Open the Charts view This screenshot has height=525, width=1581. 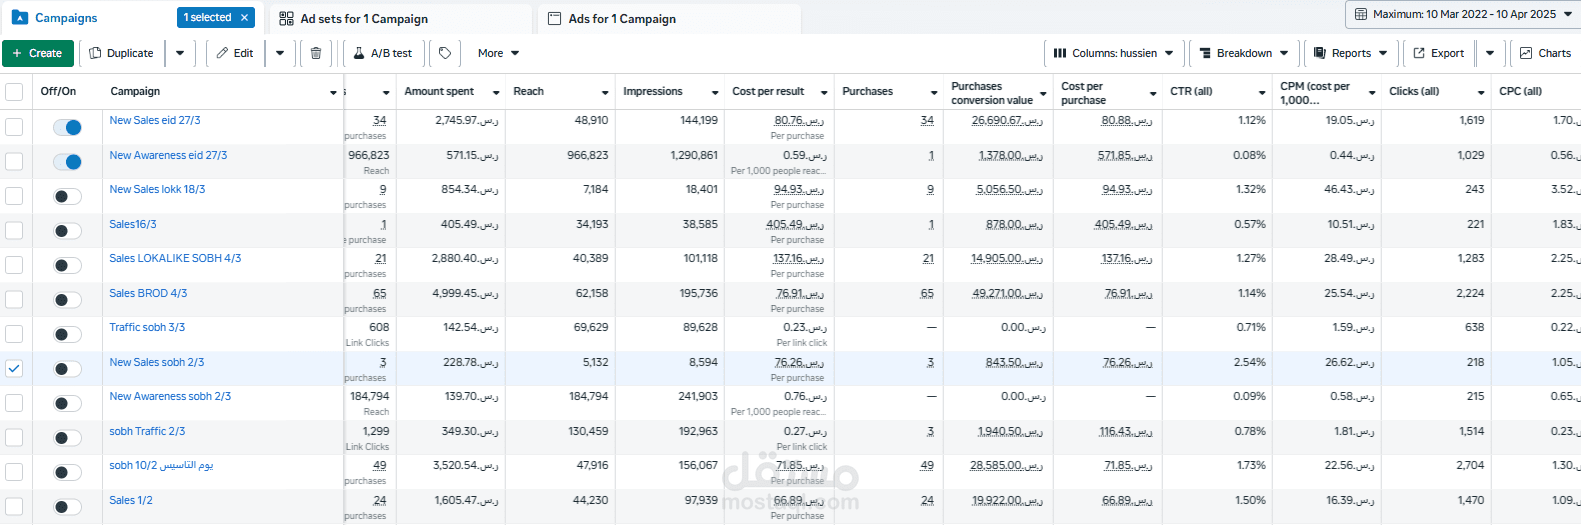point(1545,53)
